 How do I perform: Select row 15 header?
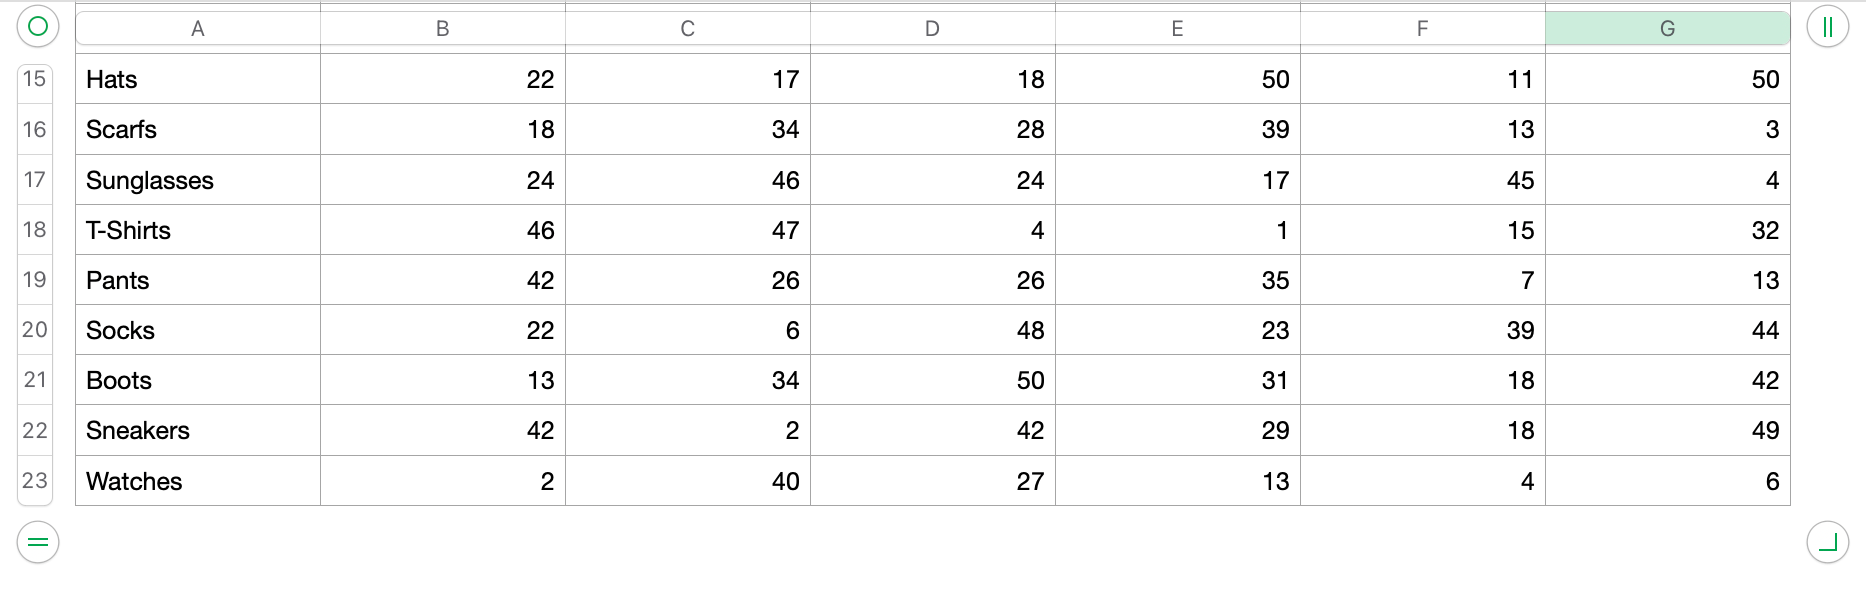[35, 79]
